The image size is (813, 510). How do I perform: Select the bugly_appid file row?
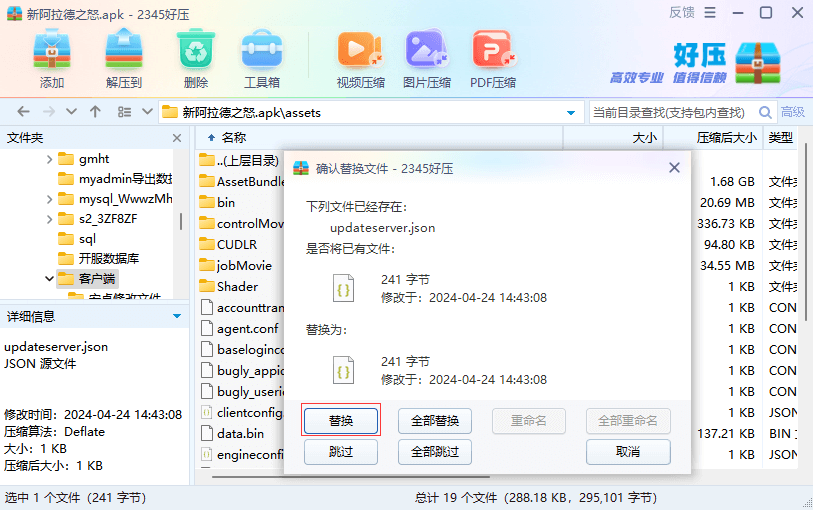click(242, 371)
